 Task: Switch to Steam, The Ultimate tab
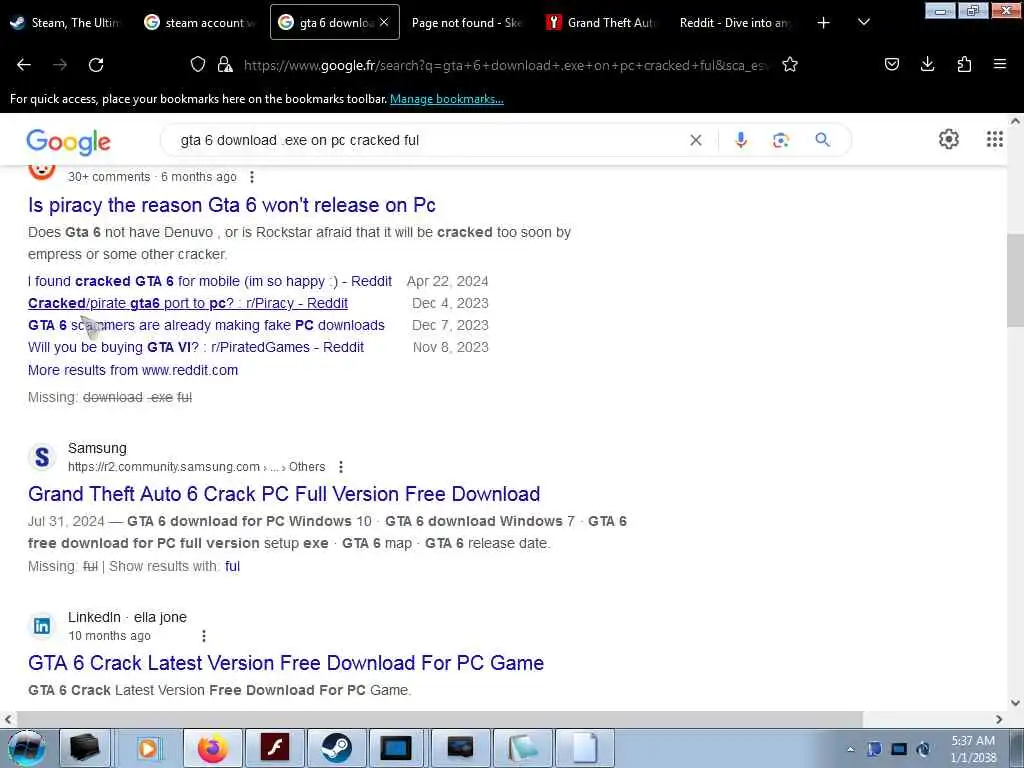(x=65, y=22)
